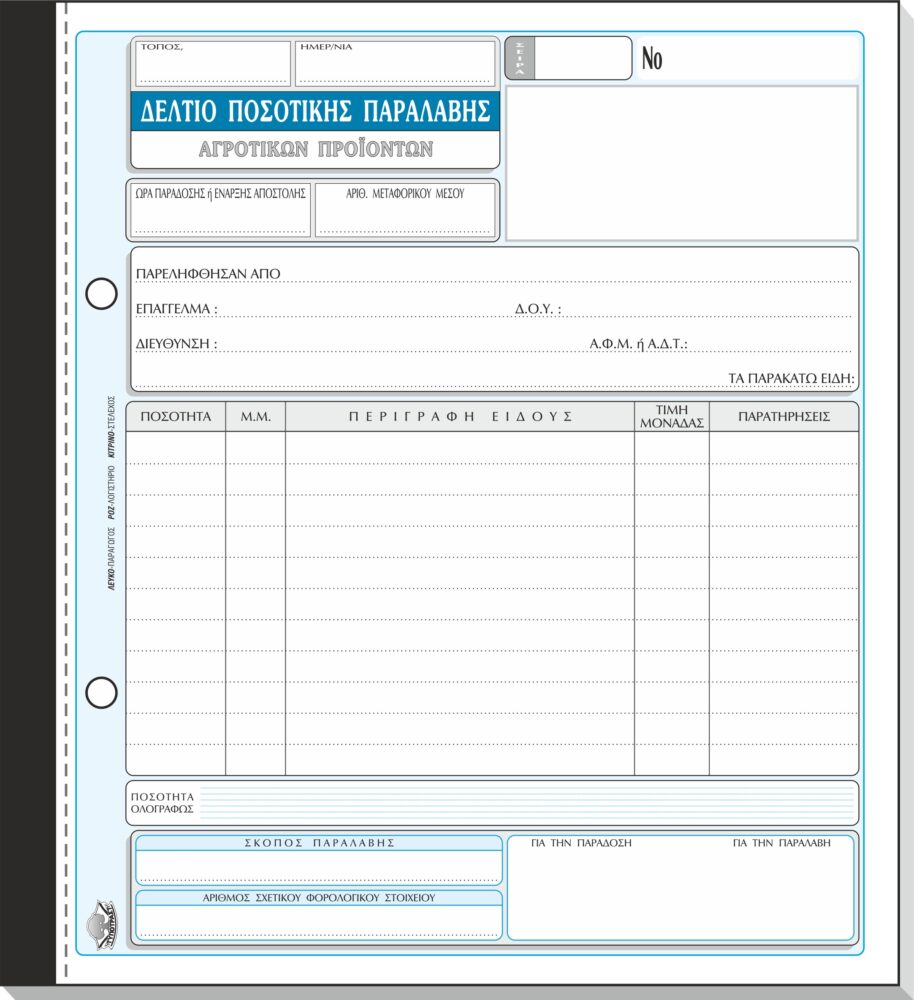Click the ΔΙΕΥΘΥΝΣΗ address line
The height and width of the screenshot is (1000, 914).
click(x=358, y=344)
